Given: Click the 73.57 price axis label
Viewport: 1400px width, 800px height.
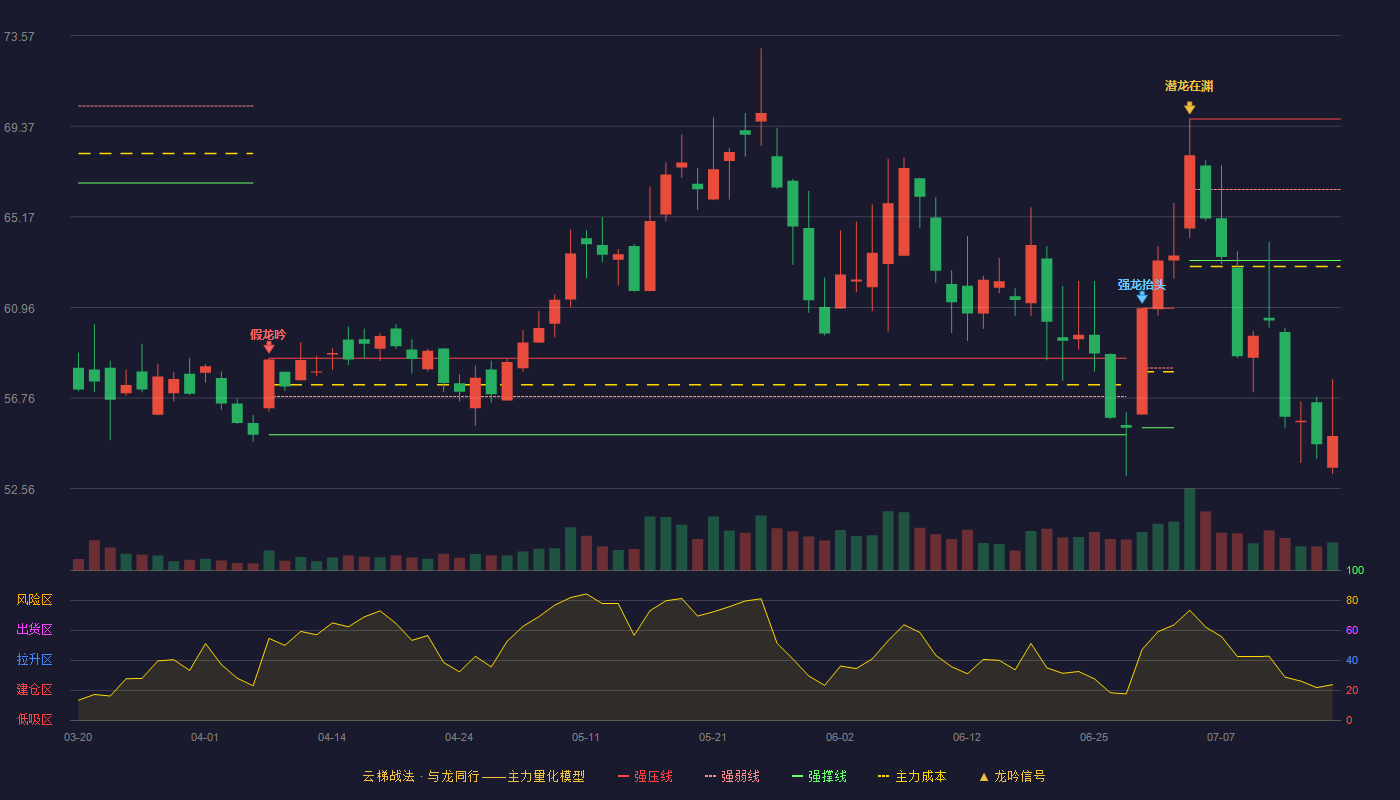Looking at the screenshot, I should pyautogui.click(x=19, y=36).
